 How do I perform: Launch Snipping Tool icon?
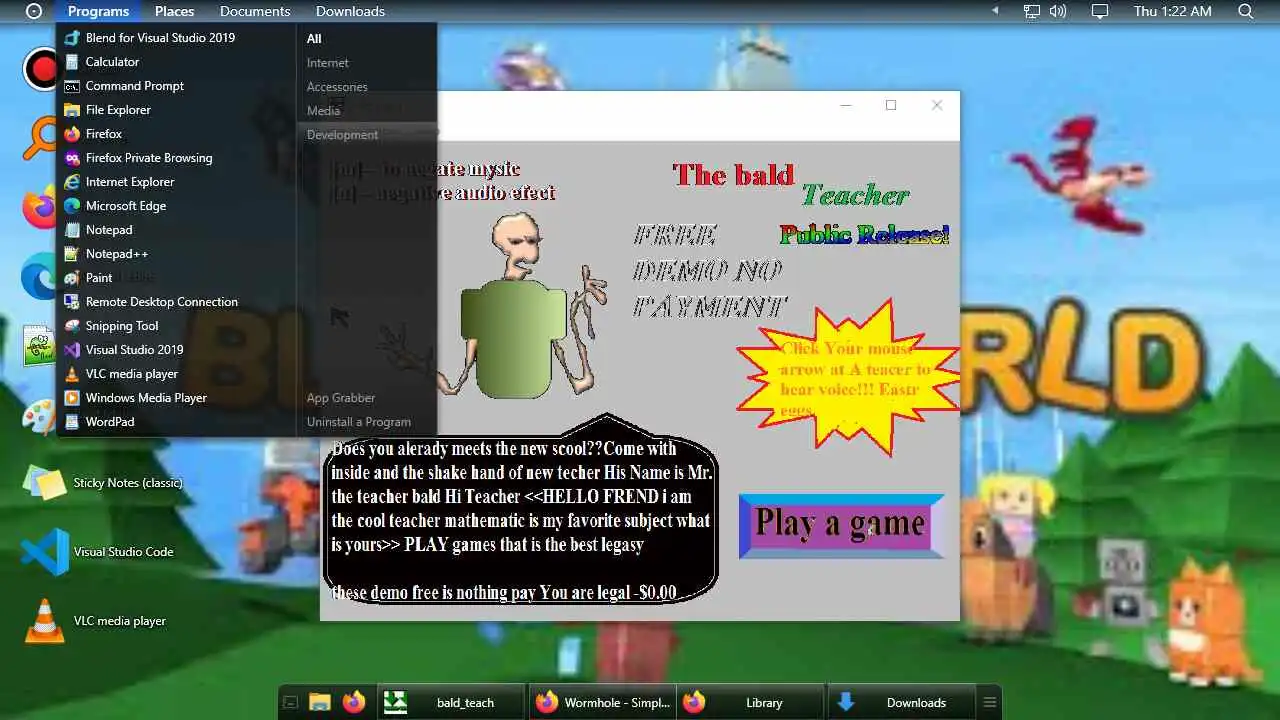click(x=71, y=326)
